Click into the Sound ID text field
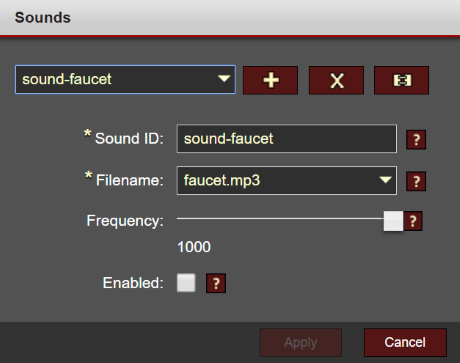This screenshot has width=460, height=363. click(x=287, y=139)
